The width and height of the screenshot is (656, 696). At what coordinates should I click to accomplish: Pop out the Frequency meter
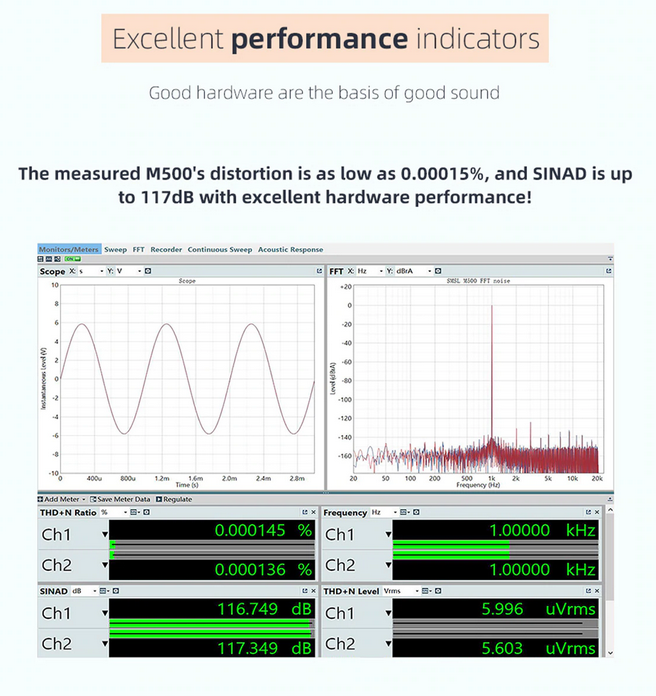589,512
